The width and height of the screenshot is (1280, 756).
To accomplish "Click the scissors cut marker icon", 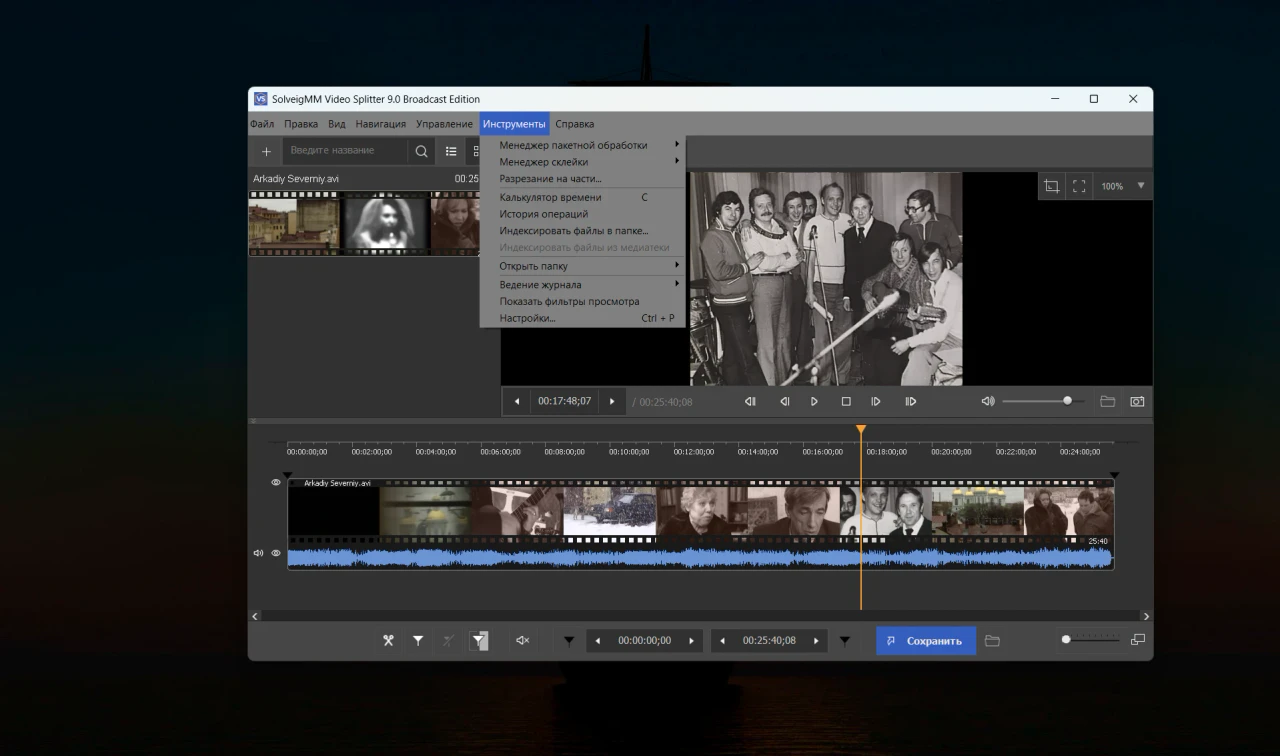I will pyautogui.click(x=388, y=641).
